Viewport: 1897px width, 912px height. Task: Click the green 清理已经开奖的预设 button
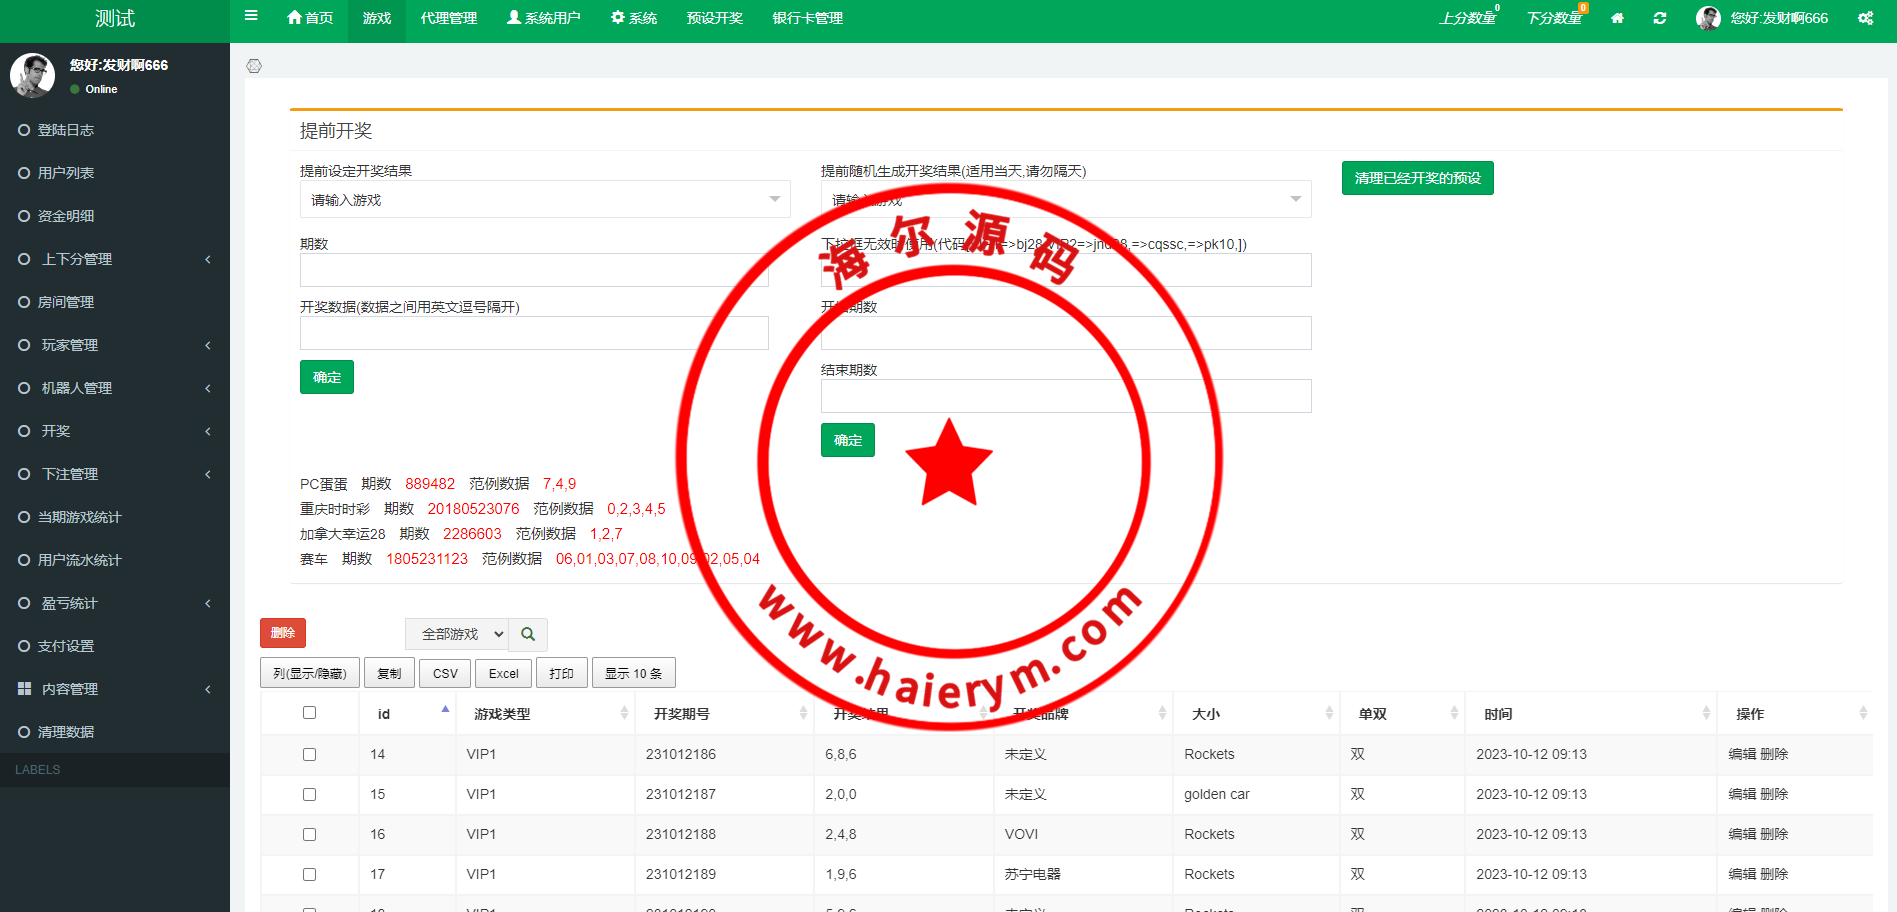[1417, 178]
